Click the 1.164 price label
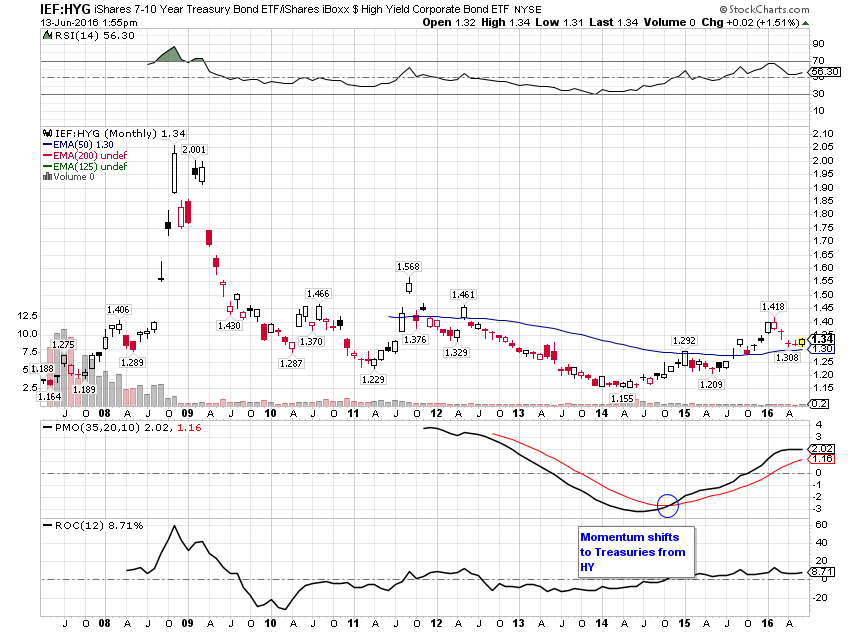Image resolution: width=850 pixels, height=633 pixels. 49,397
